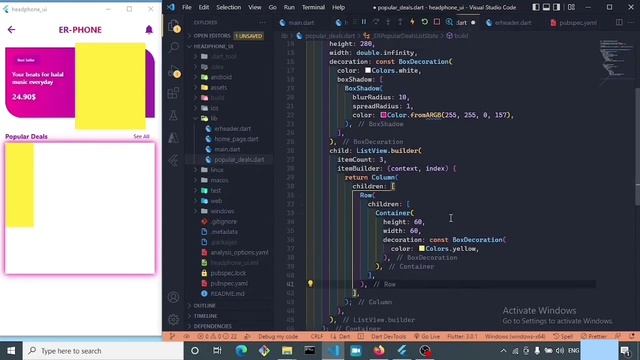Click the notification bell in ER-PHONE app
The image size is (640, 360).
[x=149, y=29]
